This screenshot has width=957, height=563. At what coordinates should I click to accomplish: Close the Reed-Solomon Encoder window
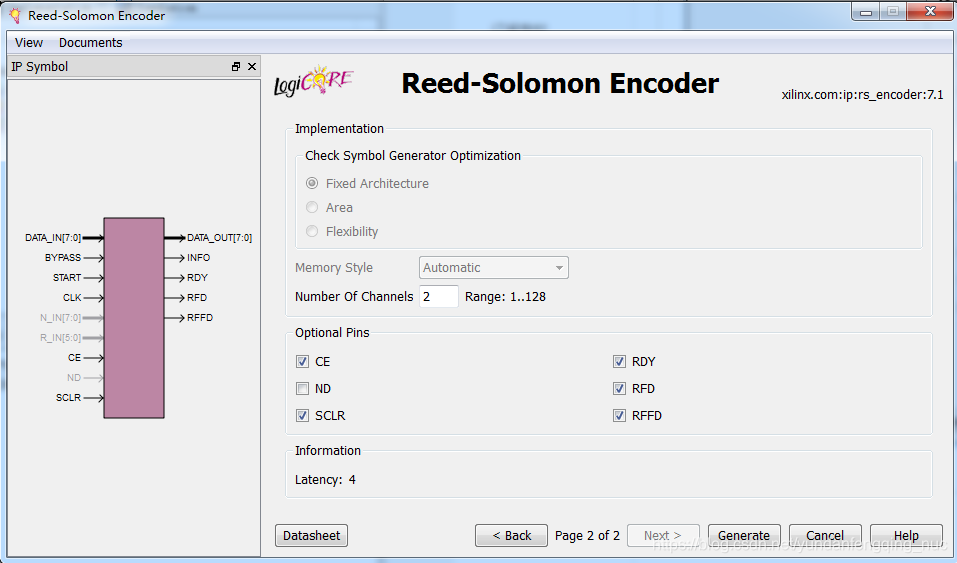tap(930, 12)
